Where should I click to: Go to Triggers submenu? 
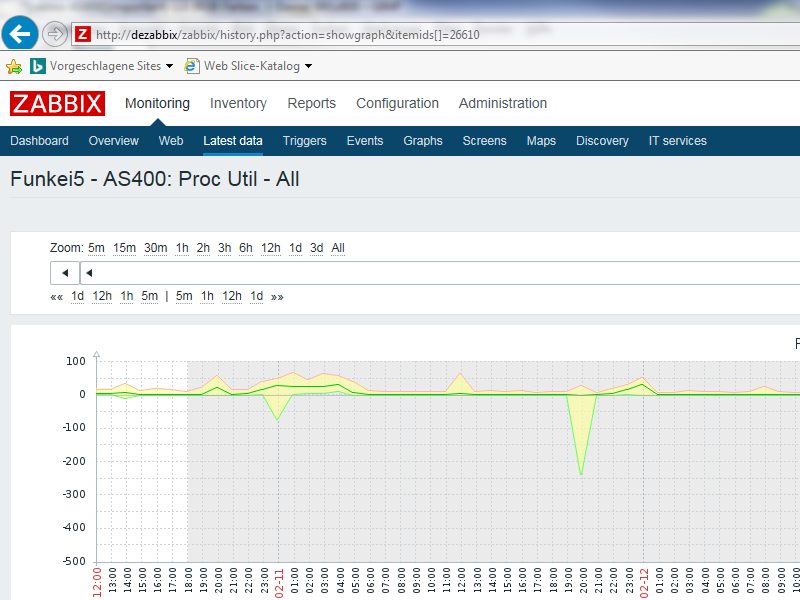[305, 141]
